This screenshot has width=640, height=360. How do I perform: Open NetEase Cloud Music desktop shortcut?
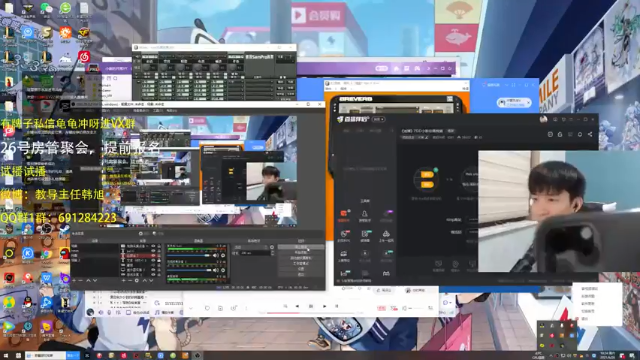[84, 57]
